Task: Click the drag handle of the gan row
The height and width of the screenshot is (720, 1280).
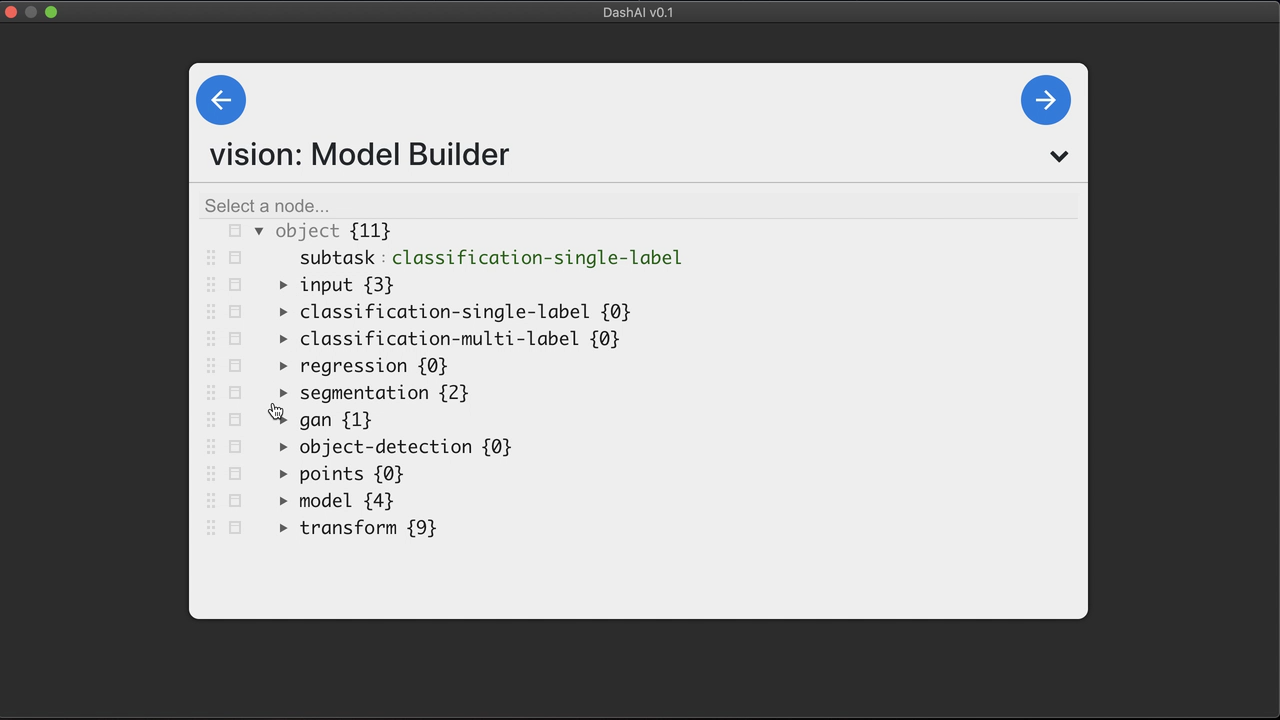Action: coord(211,420)
